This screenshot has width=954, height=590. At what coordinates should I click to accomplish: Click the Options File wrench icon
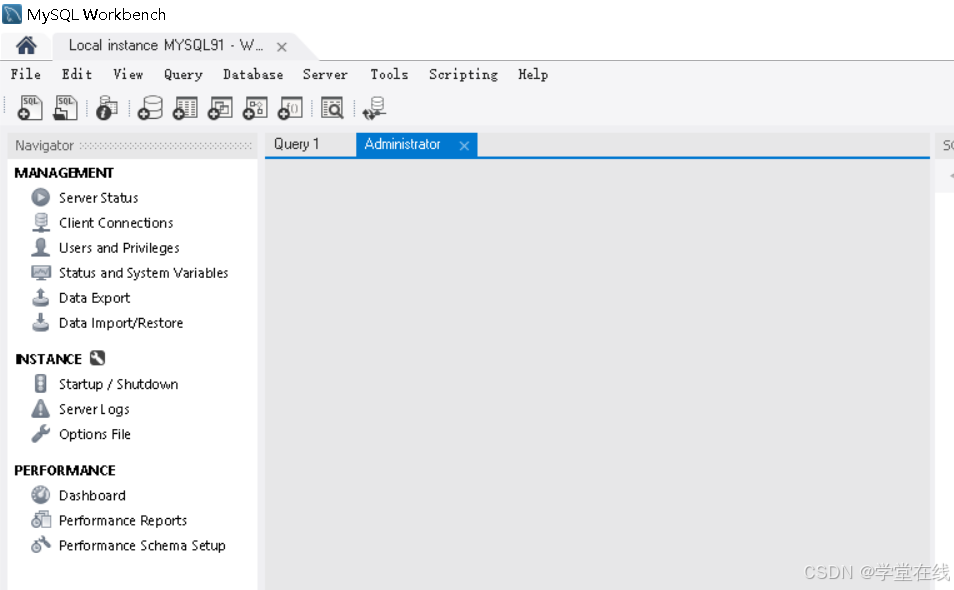(x=41, y=434)
